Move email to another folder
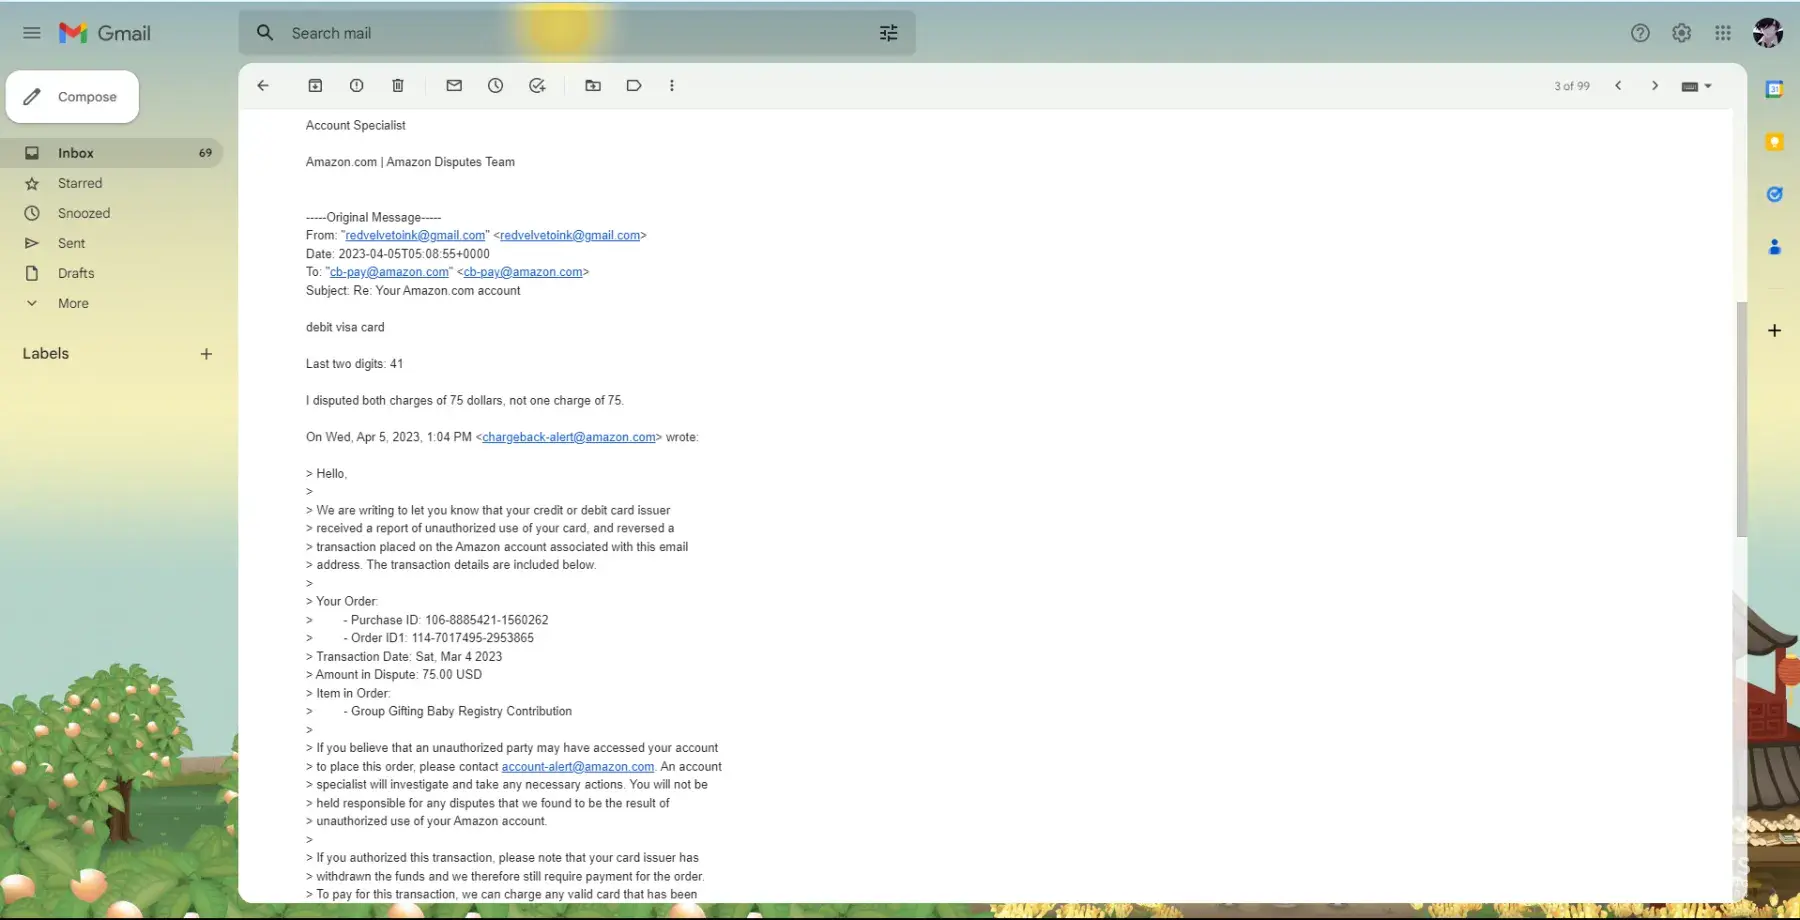The width and height of the screenshot is (1800, 920). pos(593,86)
